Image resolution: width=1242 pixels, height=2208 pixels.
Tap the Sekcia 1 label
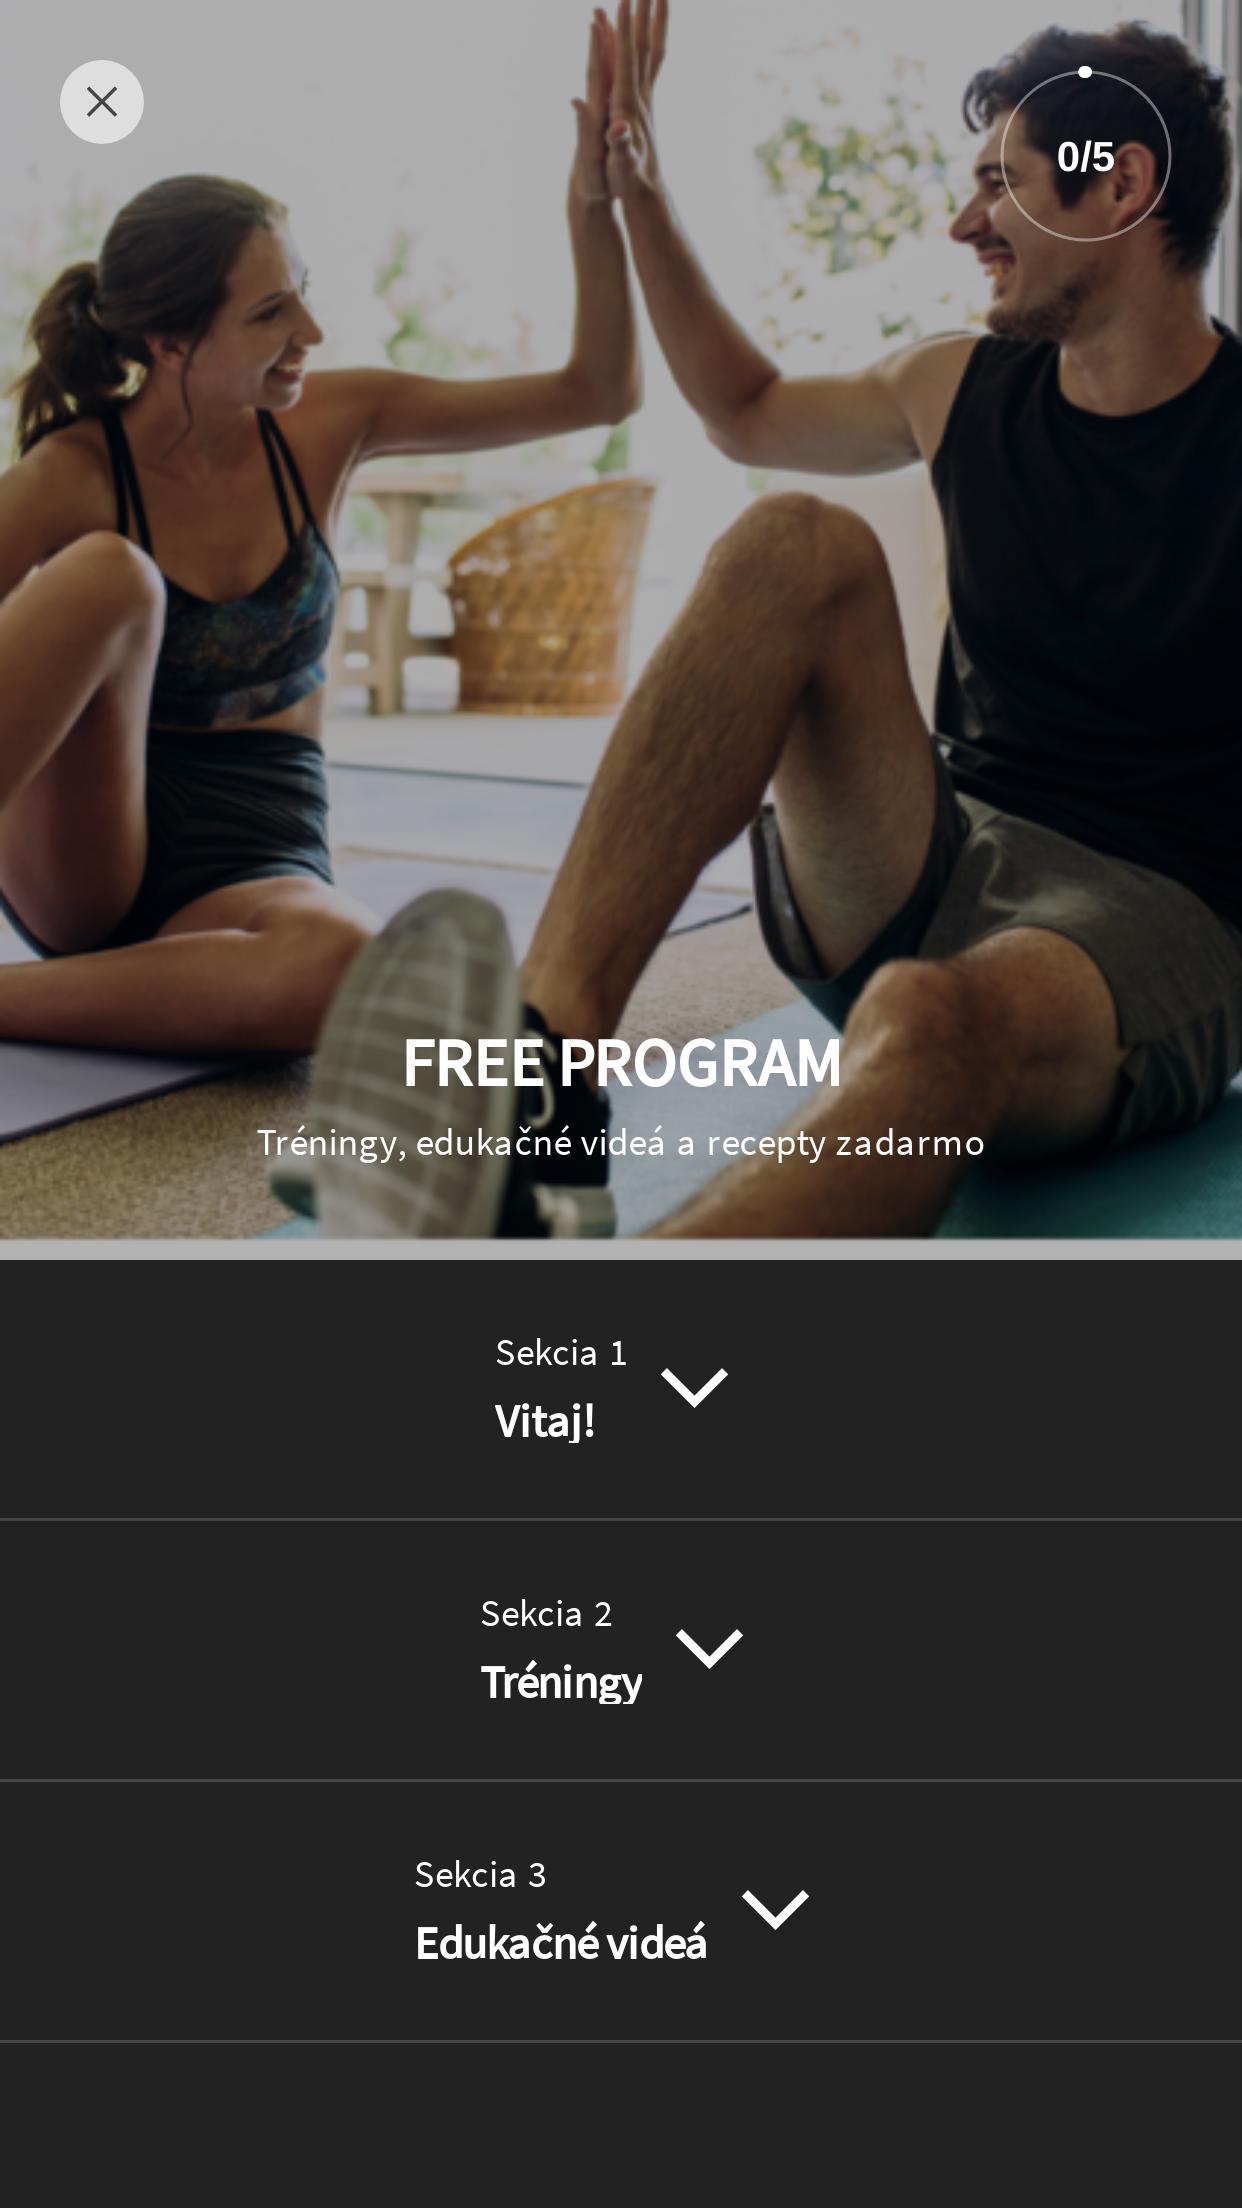tap(561, 1353)
